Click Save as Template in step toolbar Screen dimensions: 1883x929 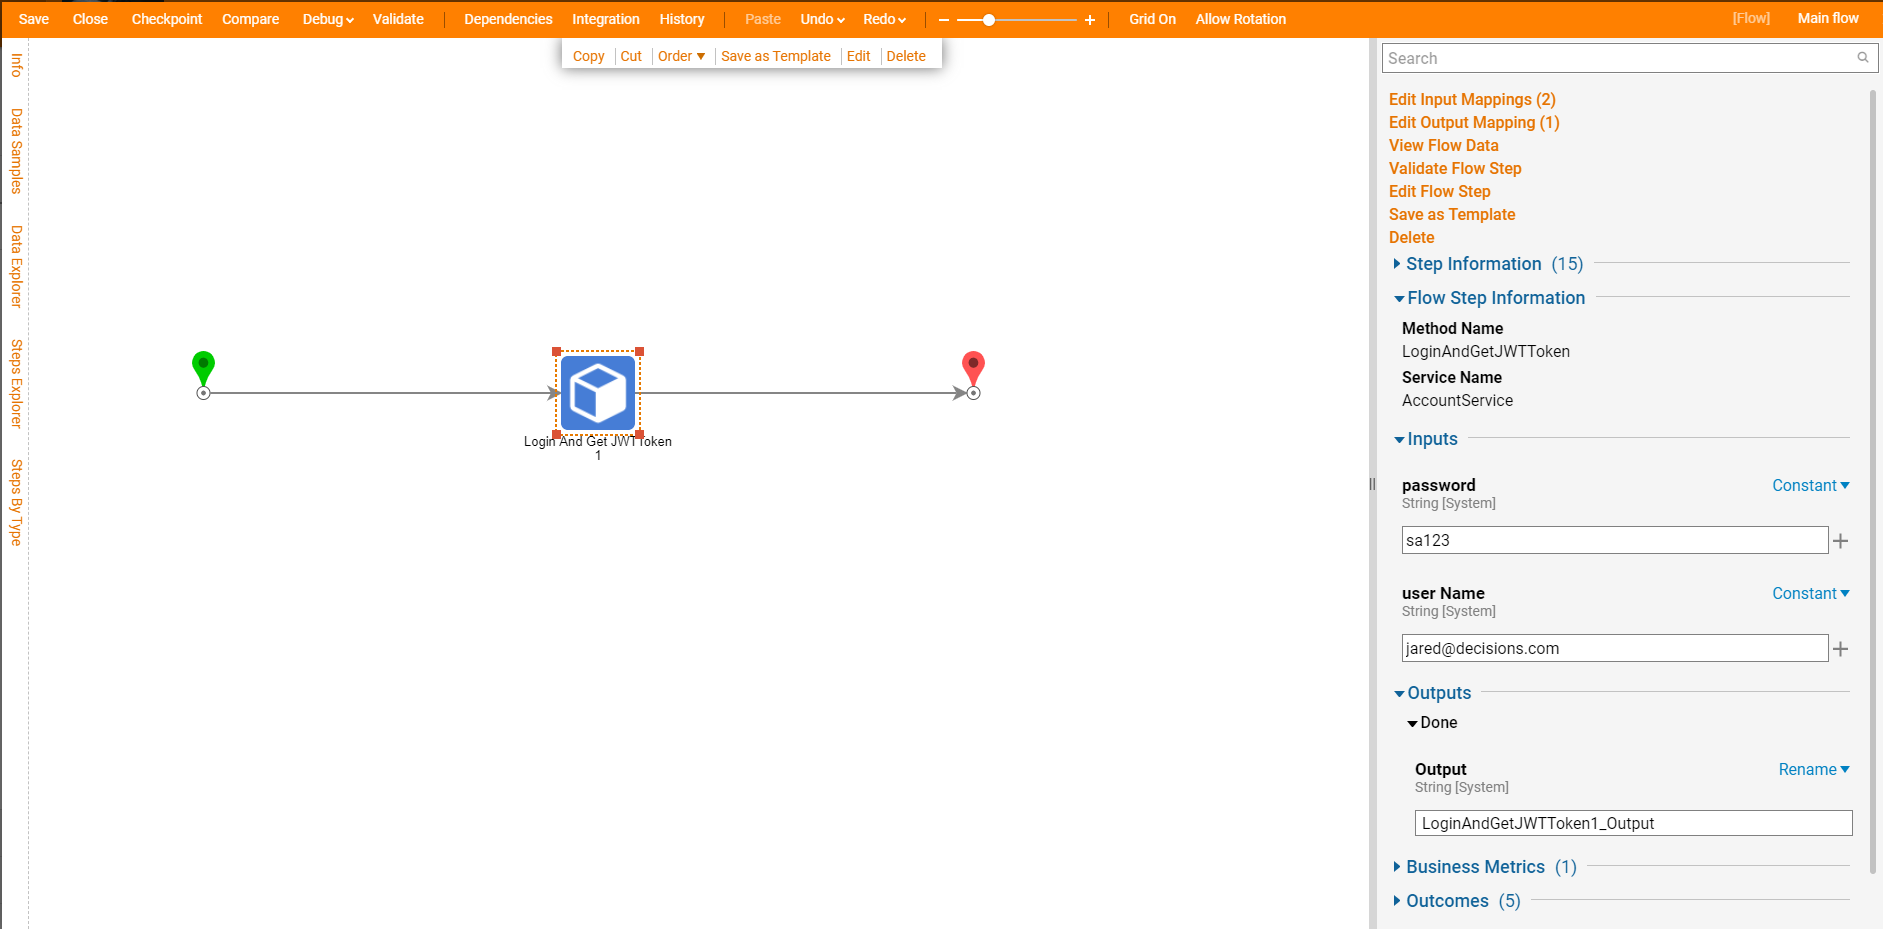[775, 56]
